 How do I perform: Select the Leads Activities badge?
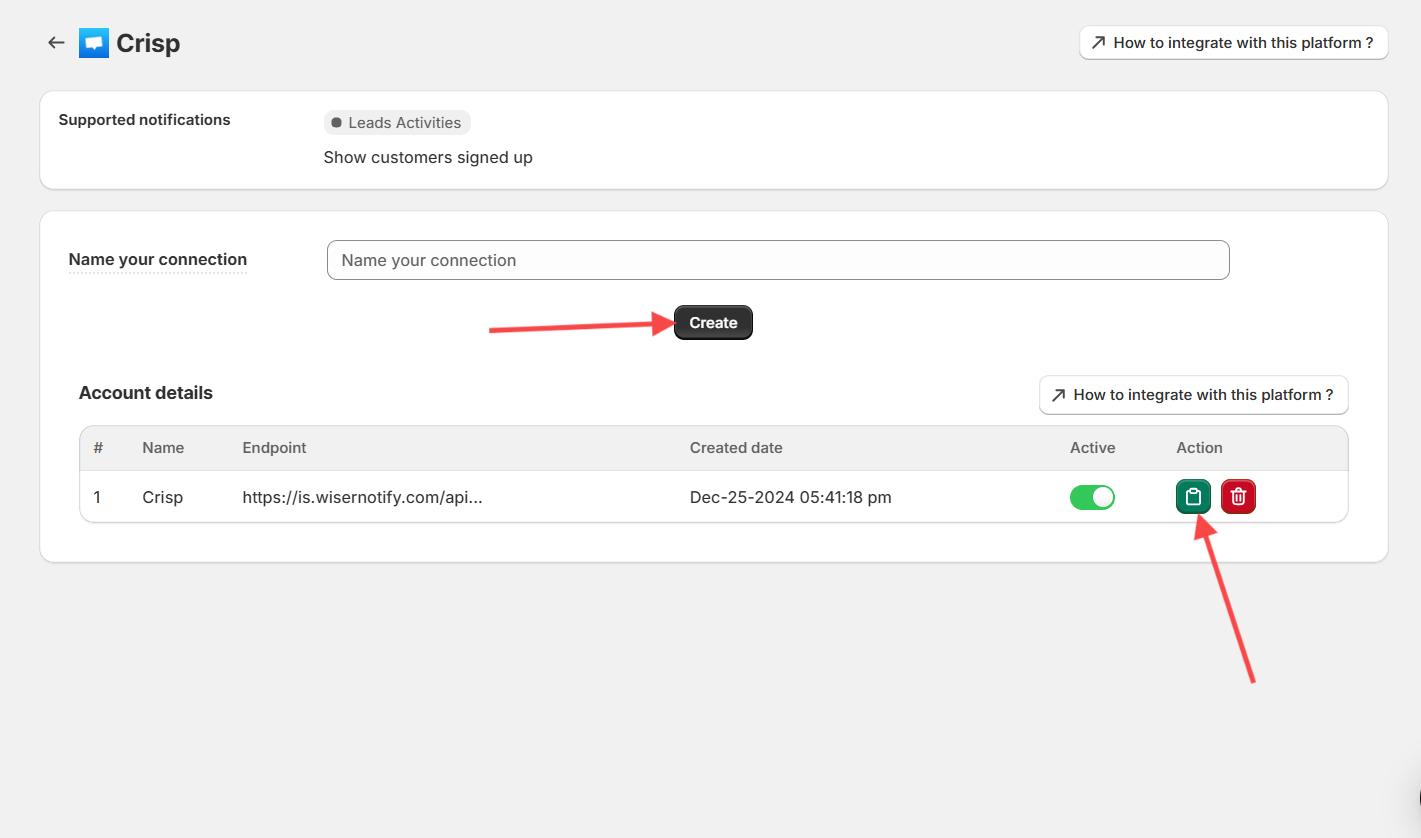pyautogui.click(x=397, y=123)
